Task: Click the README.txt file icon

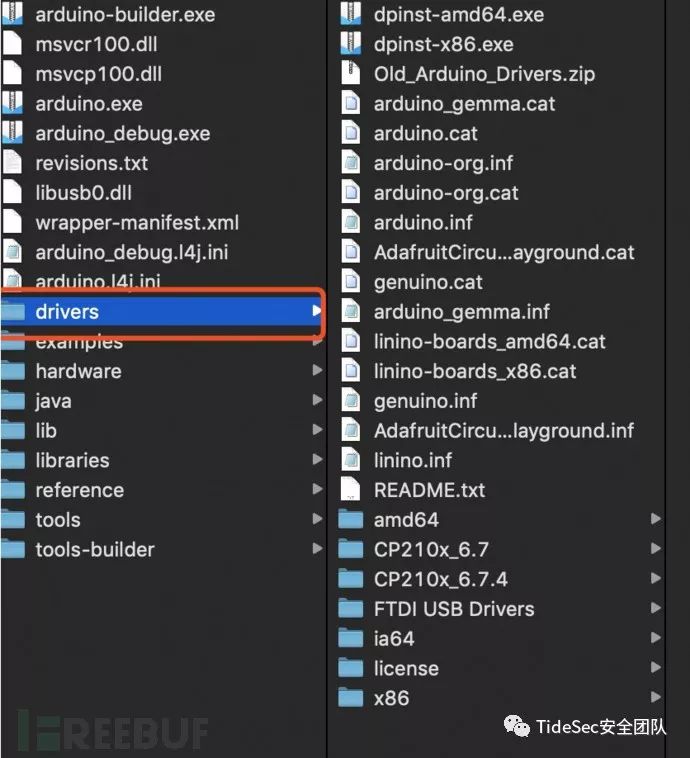Action: (351, 489)
